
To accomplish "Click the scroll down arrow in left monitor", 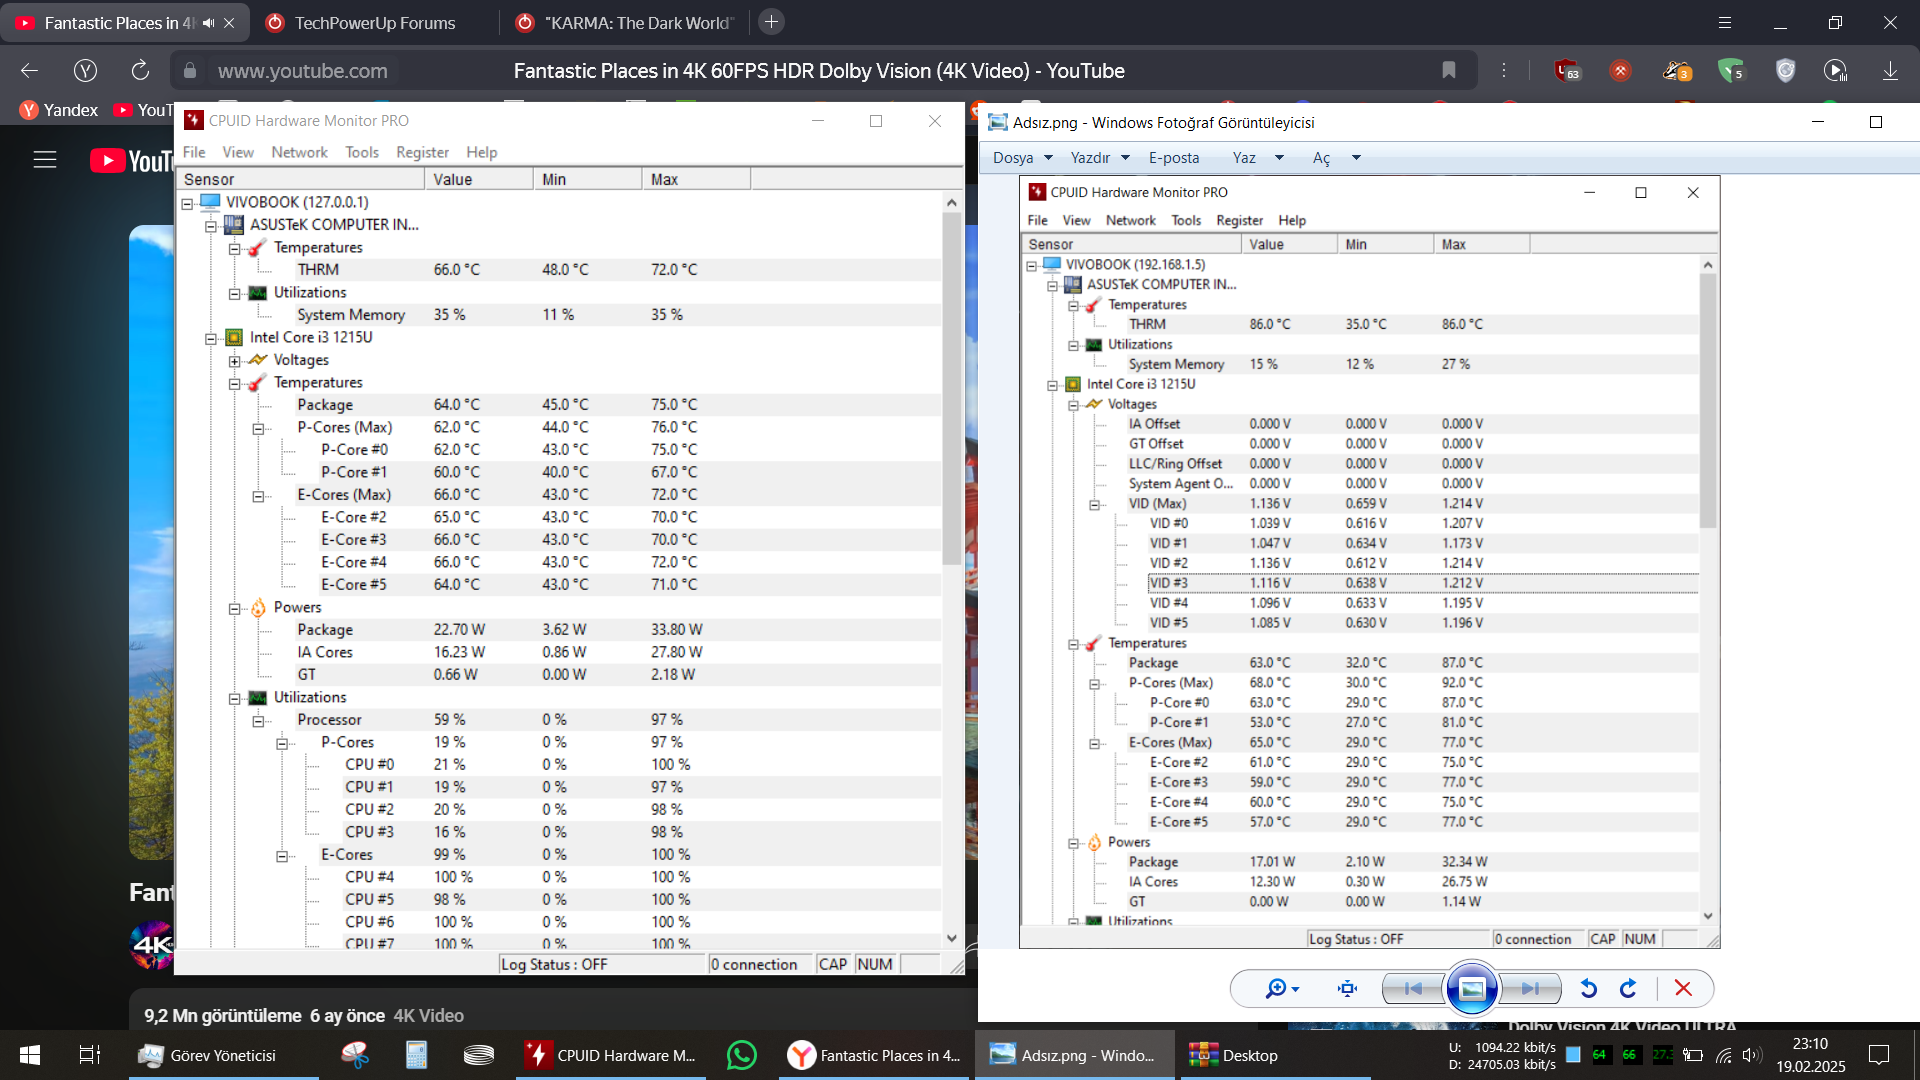I will pos(951,938).
